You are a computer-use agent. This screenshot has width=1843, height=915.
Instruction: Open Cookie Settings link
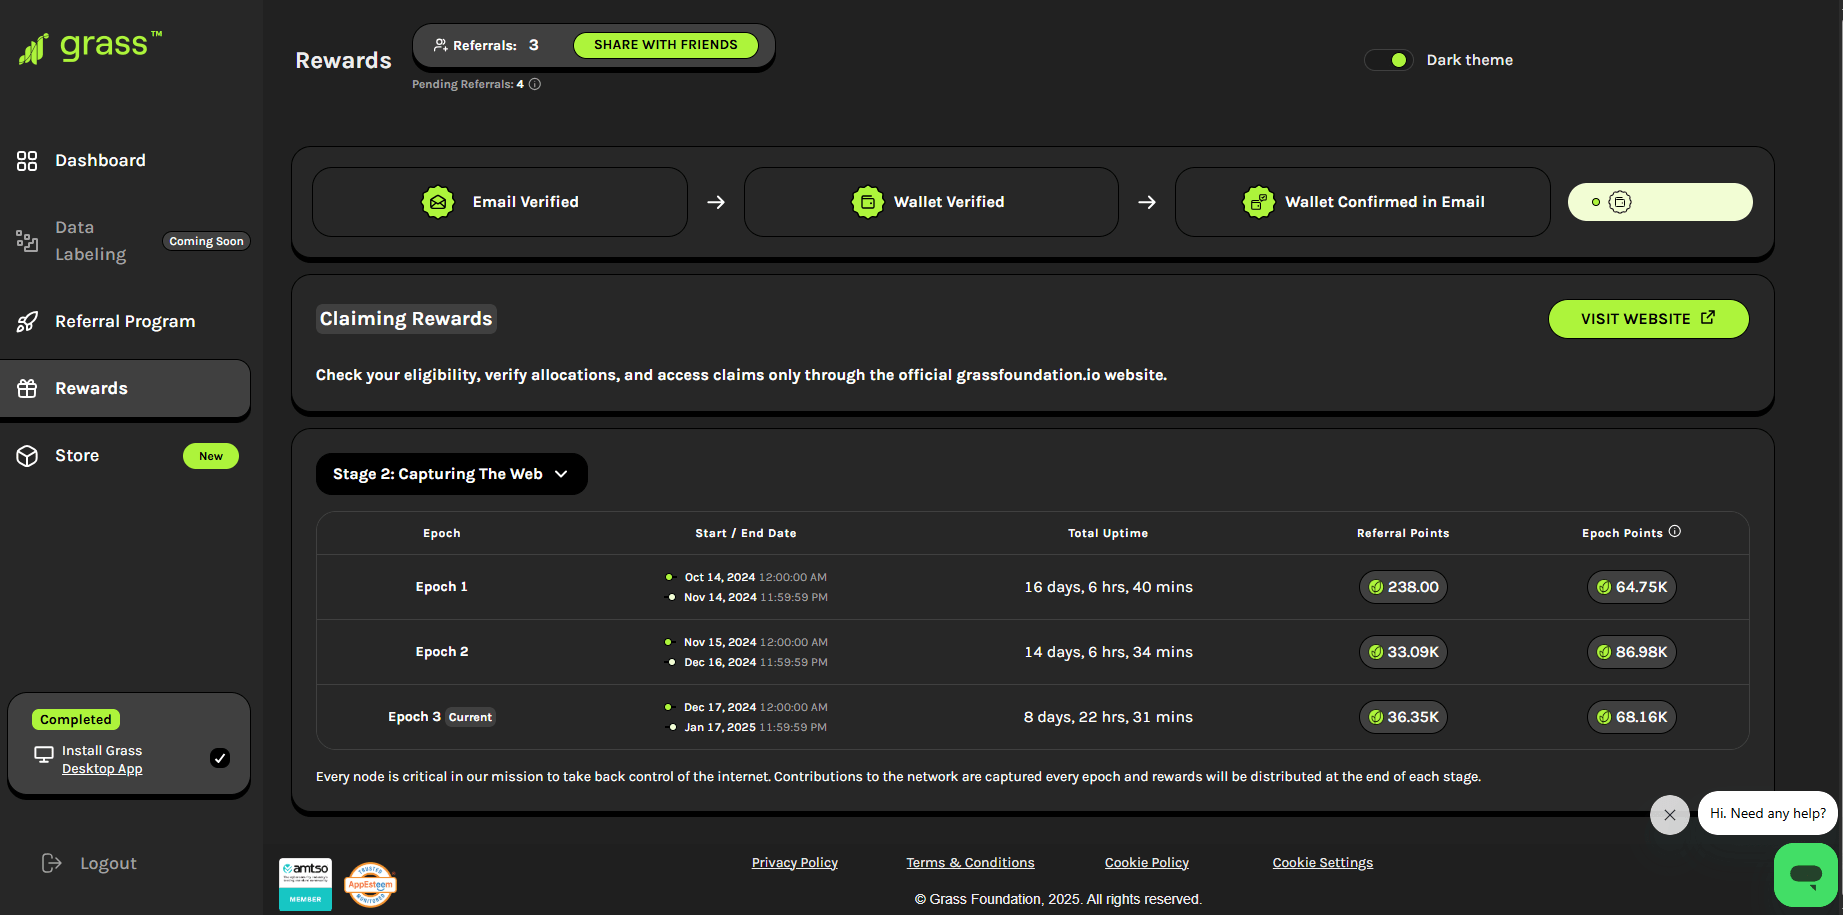tap(1323, 863)
